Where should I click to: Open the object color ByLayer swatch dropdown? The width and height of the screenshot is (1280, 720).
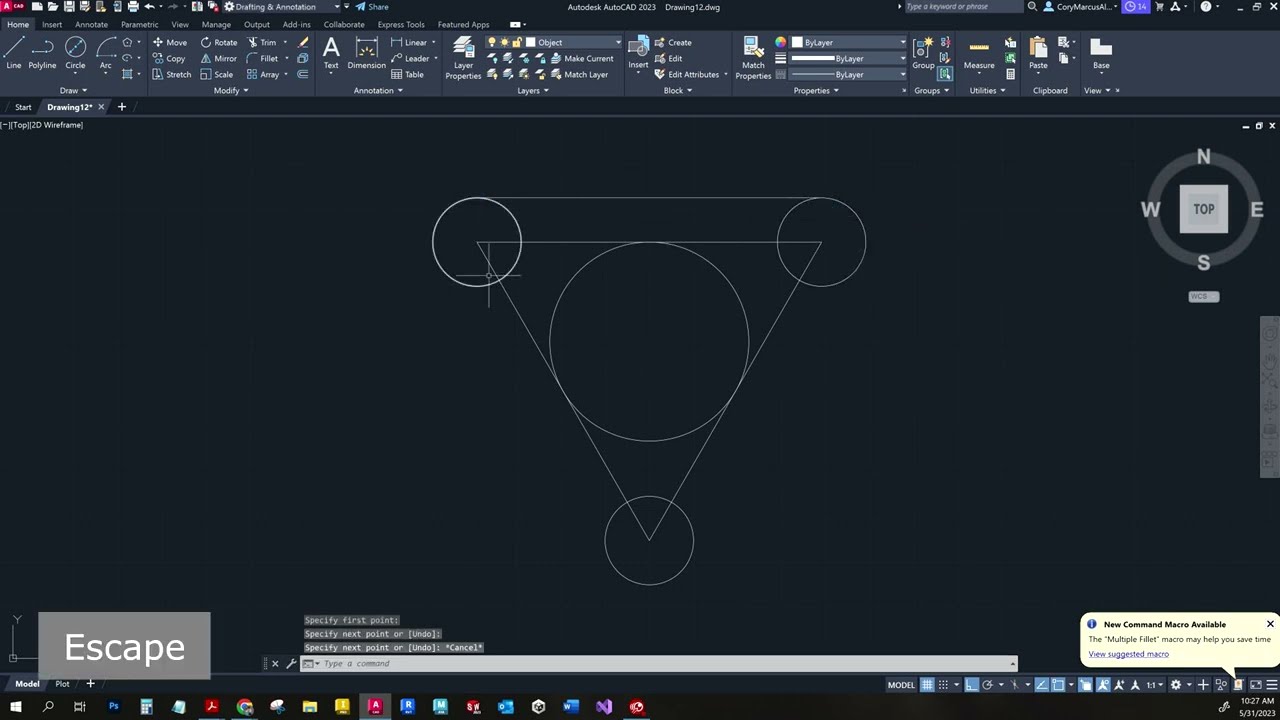[848, 42]
